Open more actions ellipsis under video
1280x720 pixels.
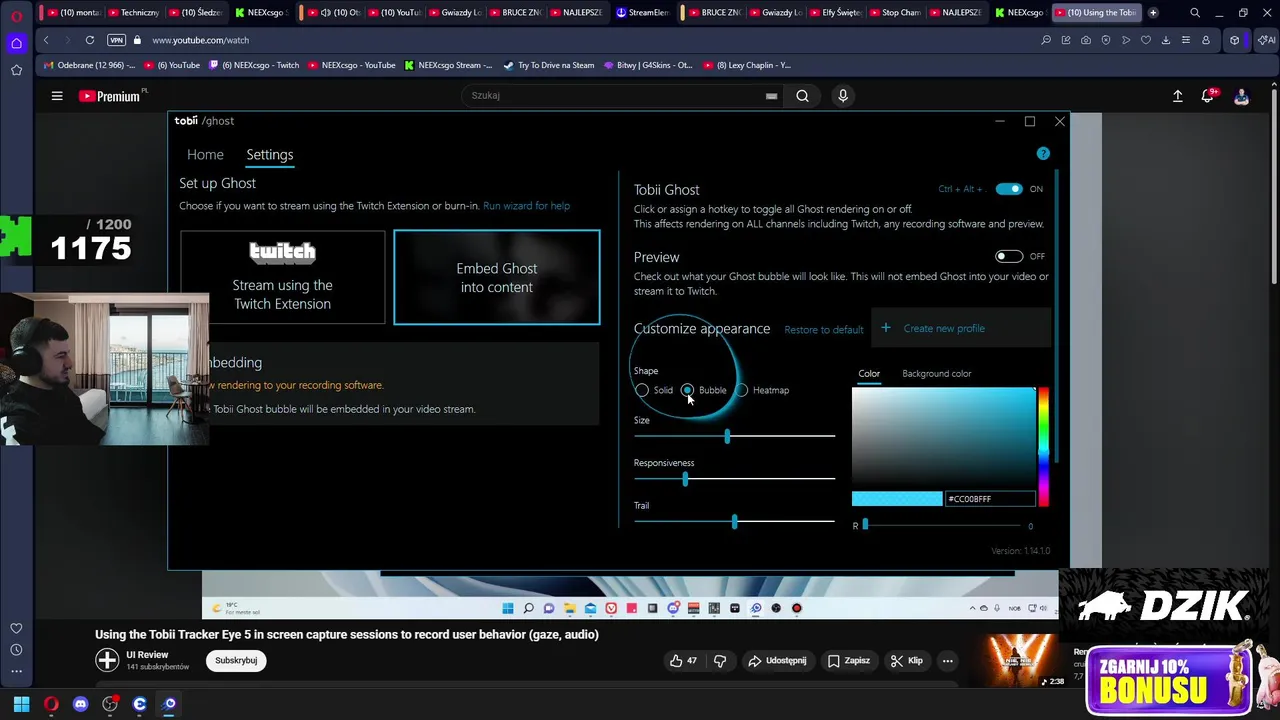pyautogui.click(x=947, y=660)
